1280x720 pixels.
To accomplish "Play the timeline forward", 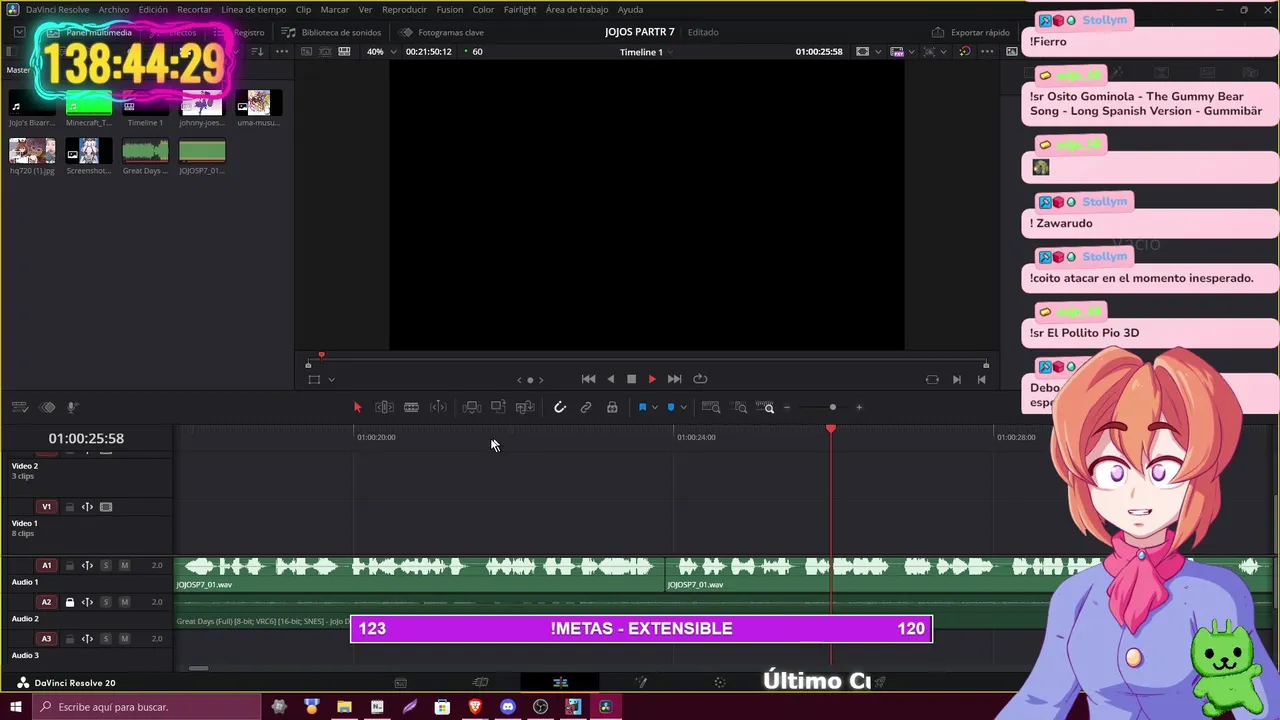I will point(652,379).
